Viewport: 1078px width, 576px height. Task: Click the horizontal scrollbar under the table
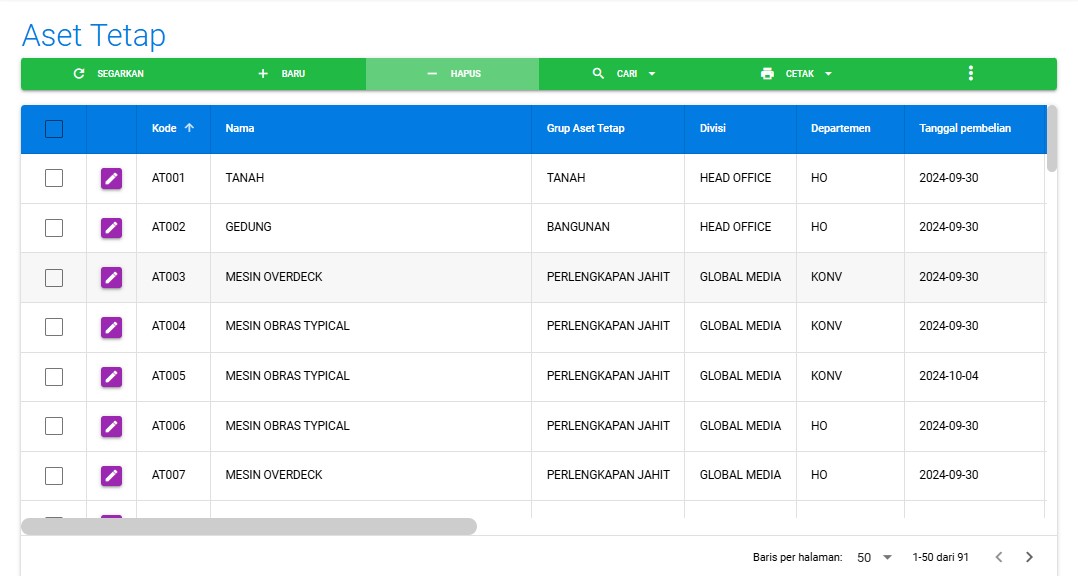tap(249, 526)
